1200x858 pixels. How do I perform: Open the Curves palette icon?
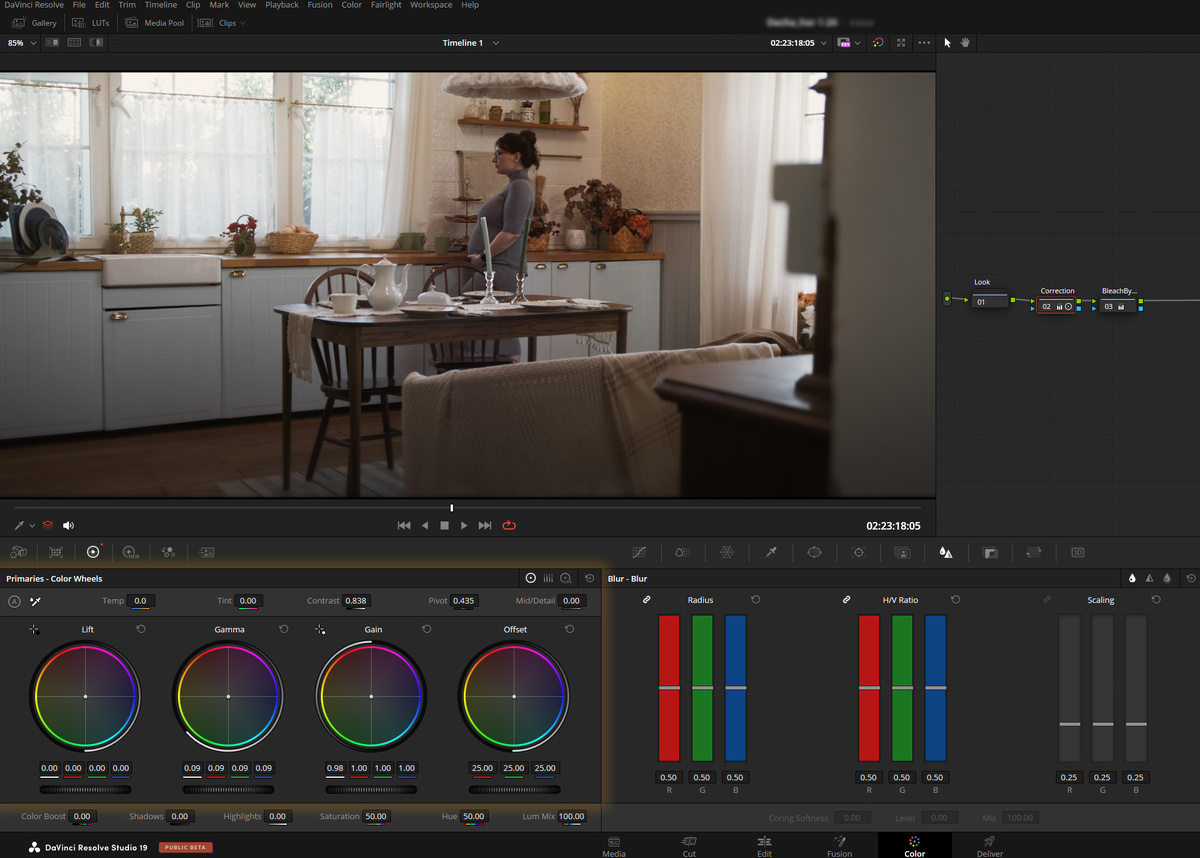[x=639, y=551]
